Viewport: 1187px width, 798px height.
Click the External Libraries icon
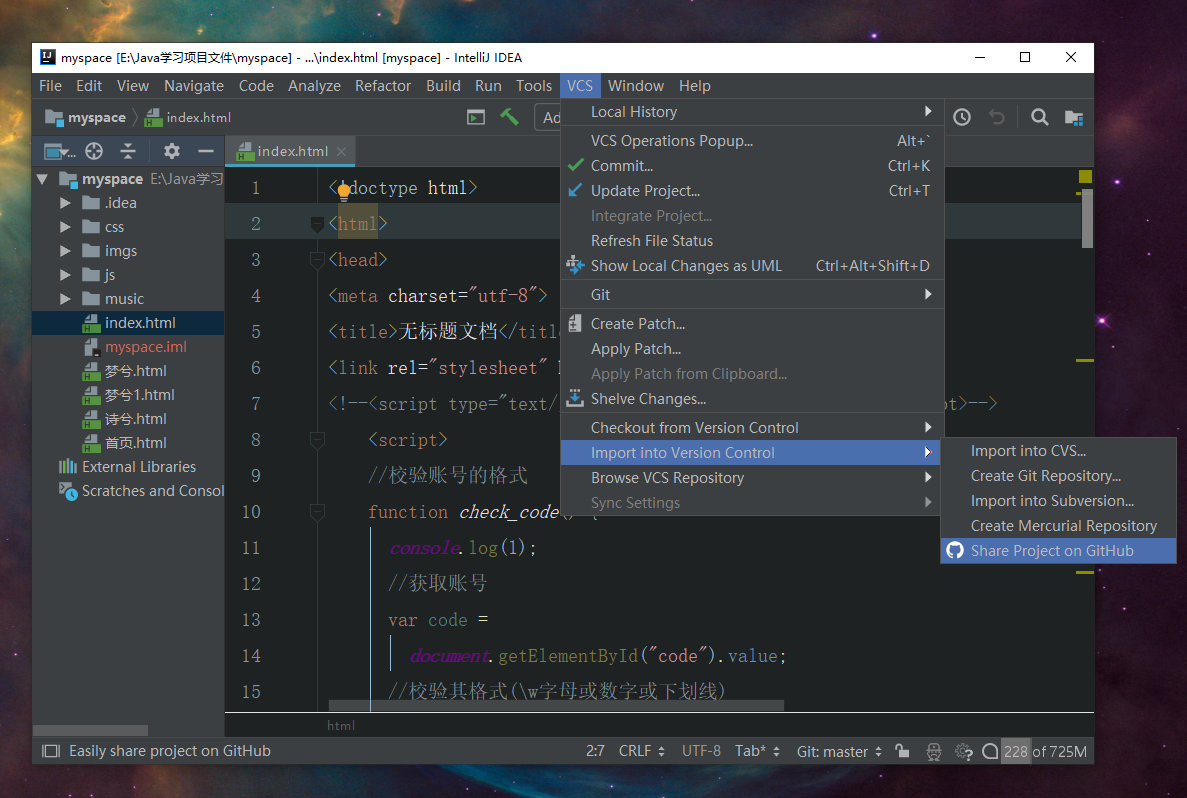68,466
